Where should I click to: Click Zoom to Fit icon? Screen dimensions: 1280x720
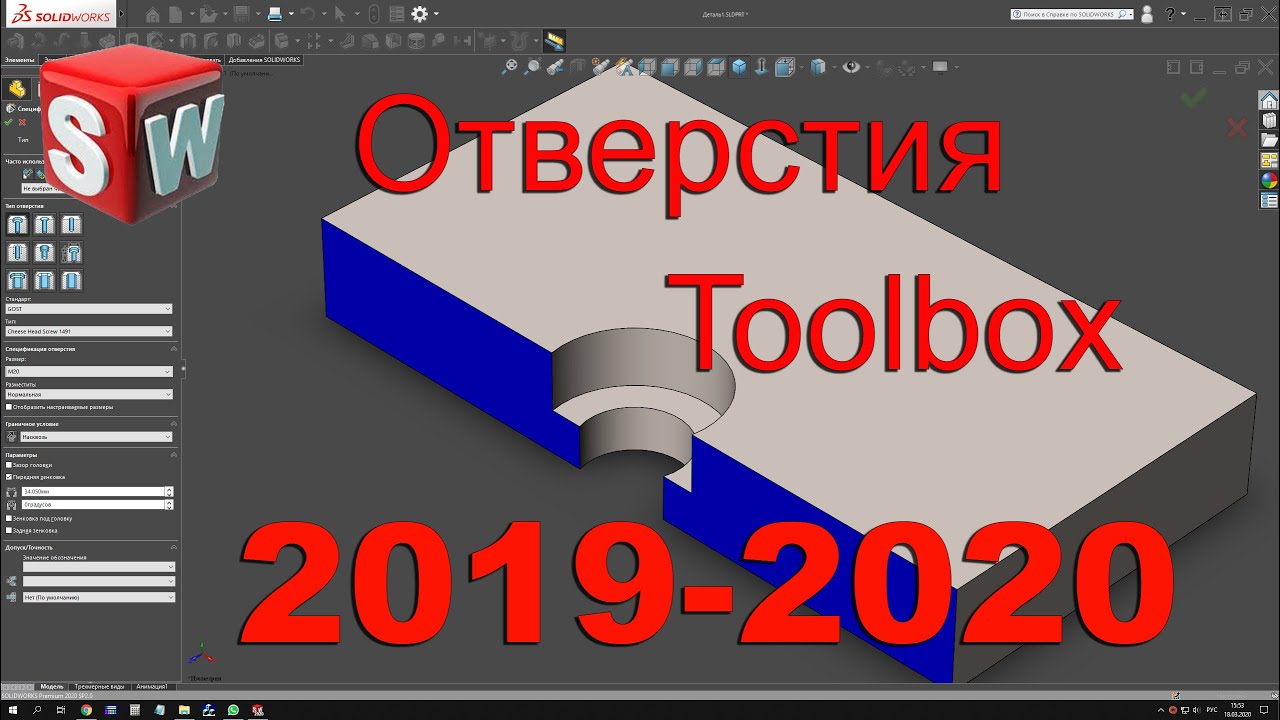pyautogui.click(x=510, y=67)
